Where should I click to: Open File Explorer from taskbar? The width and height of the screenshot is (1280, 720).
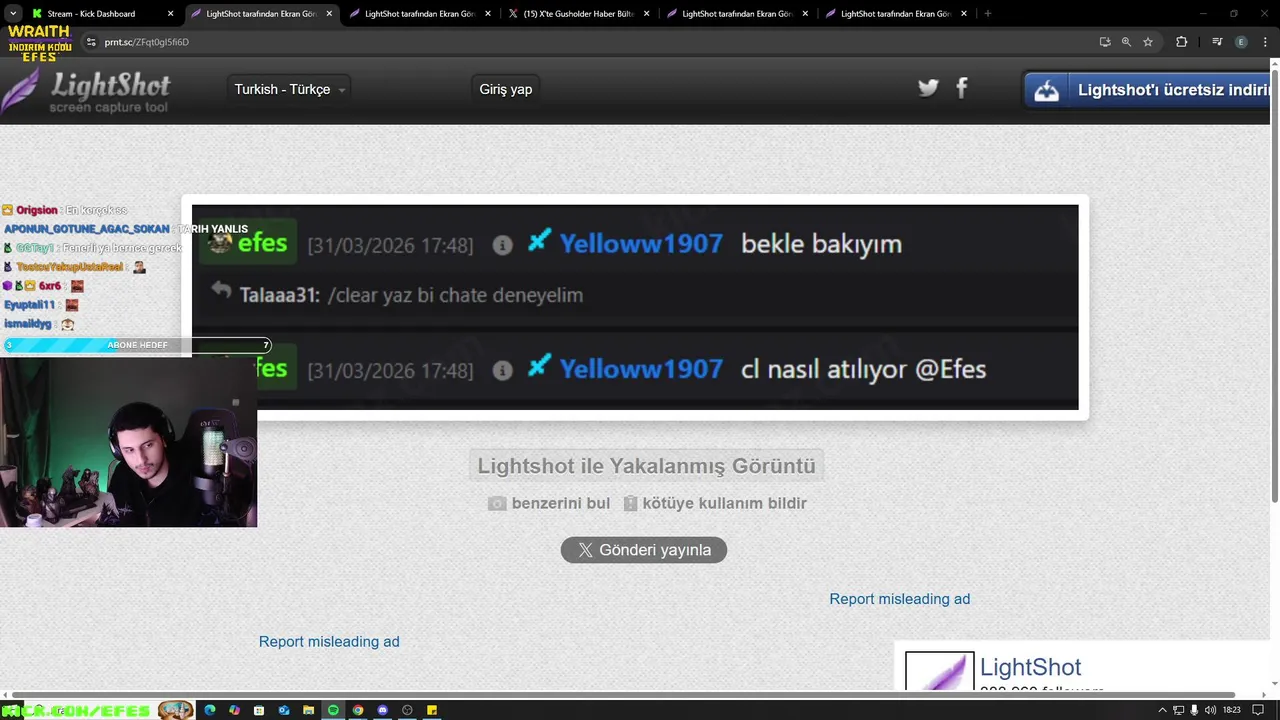click(x=309, y=710)
